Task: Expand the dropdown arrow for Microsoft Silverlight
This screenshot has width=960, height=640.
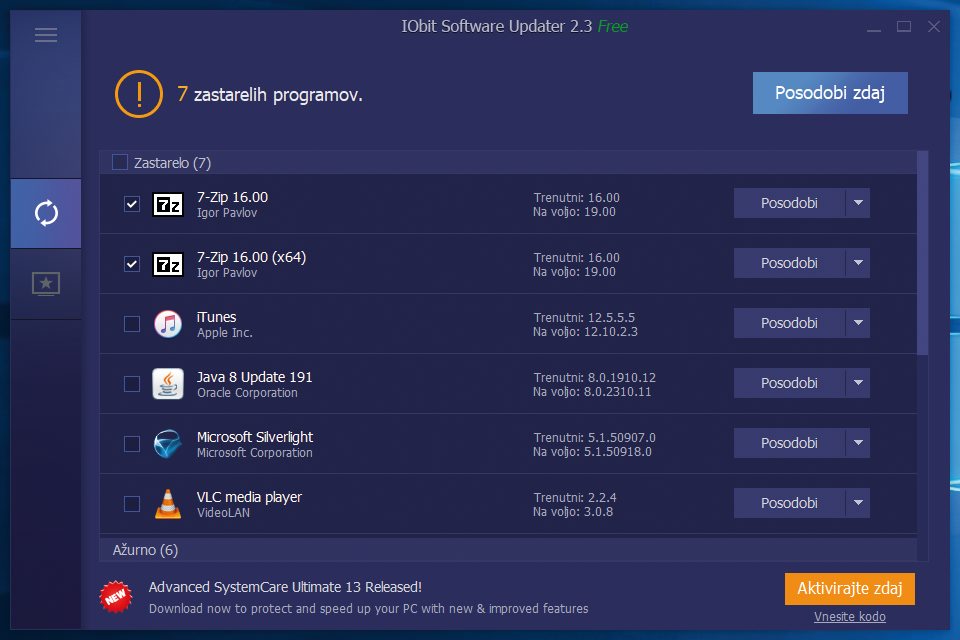Action: pos(858,443)
